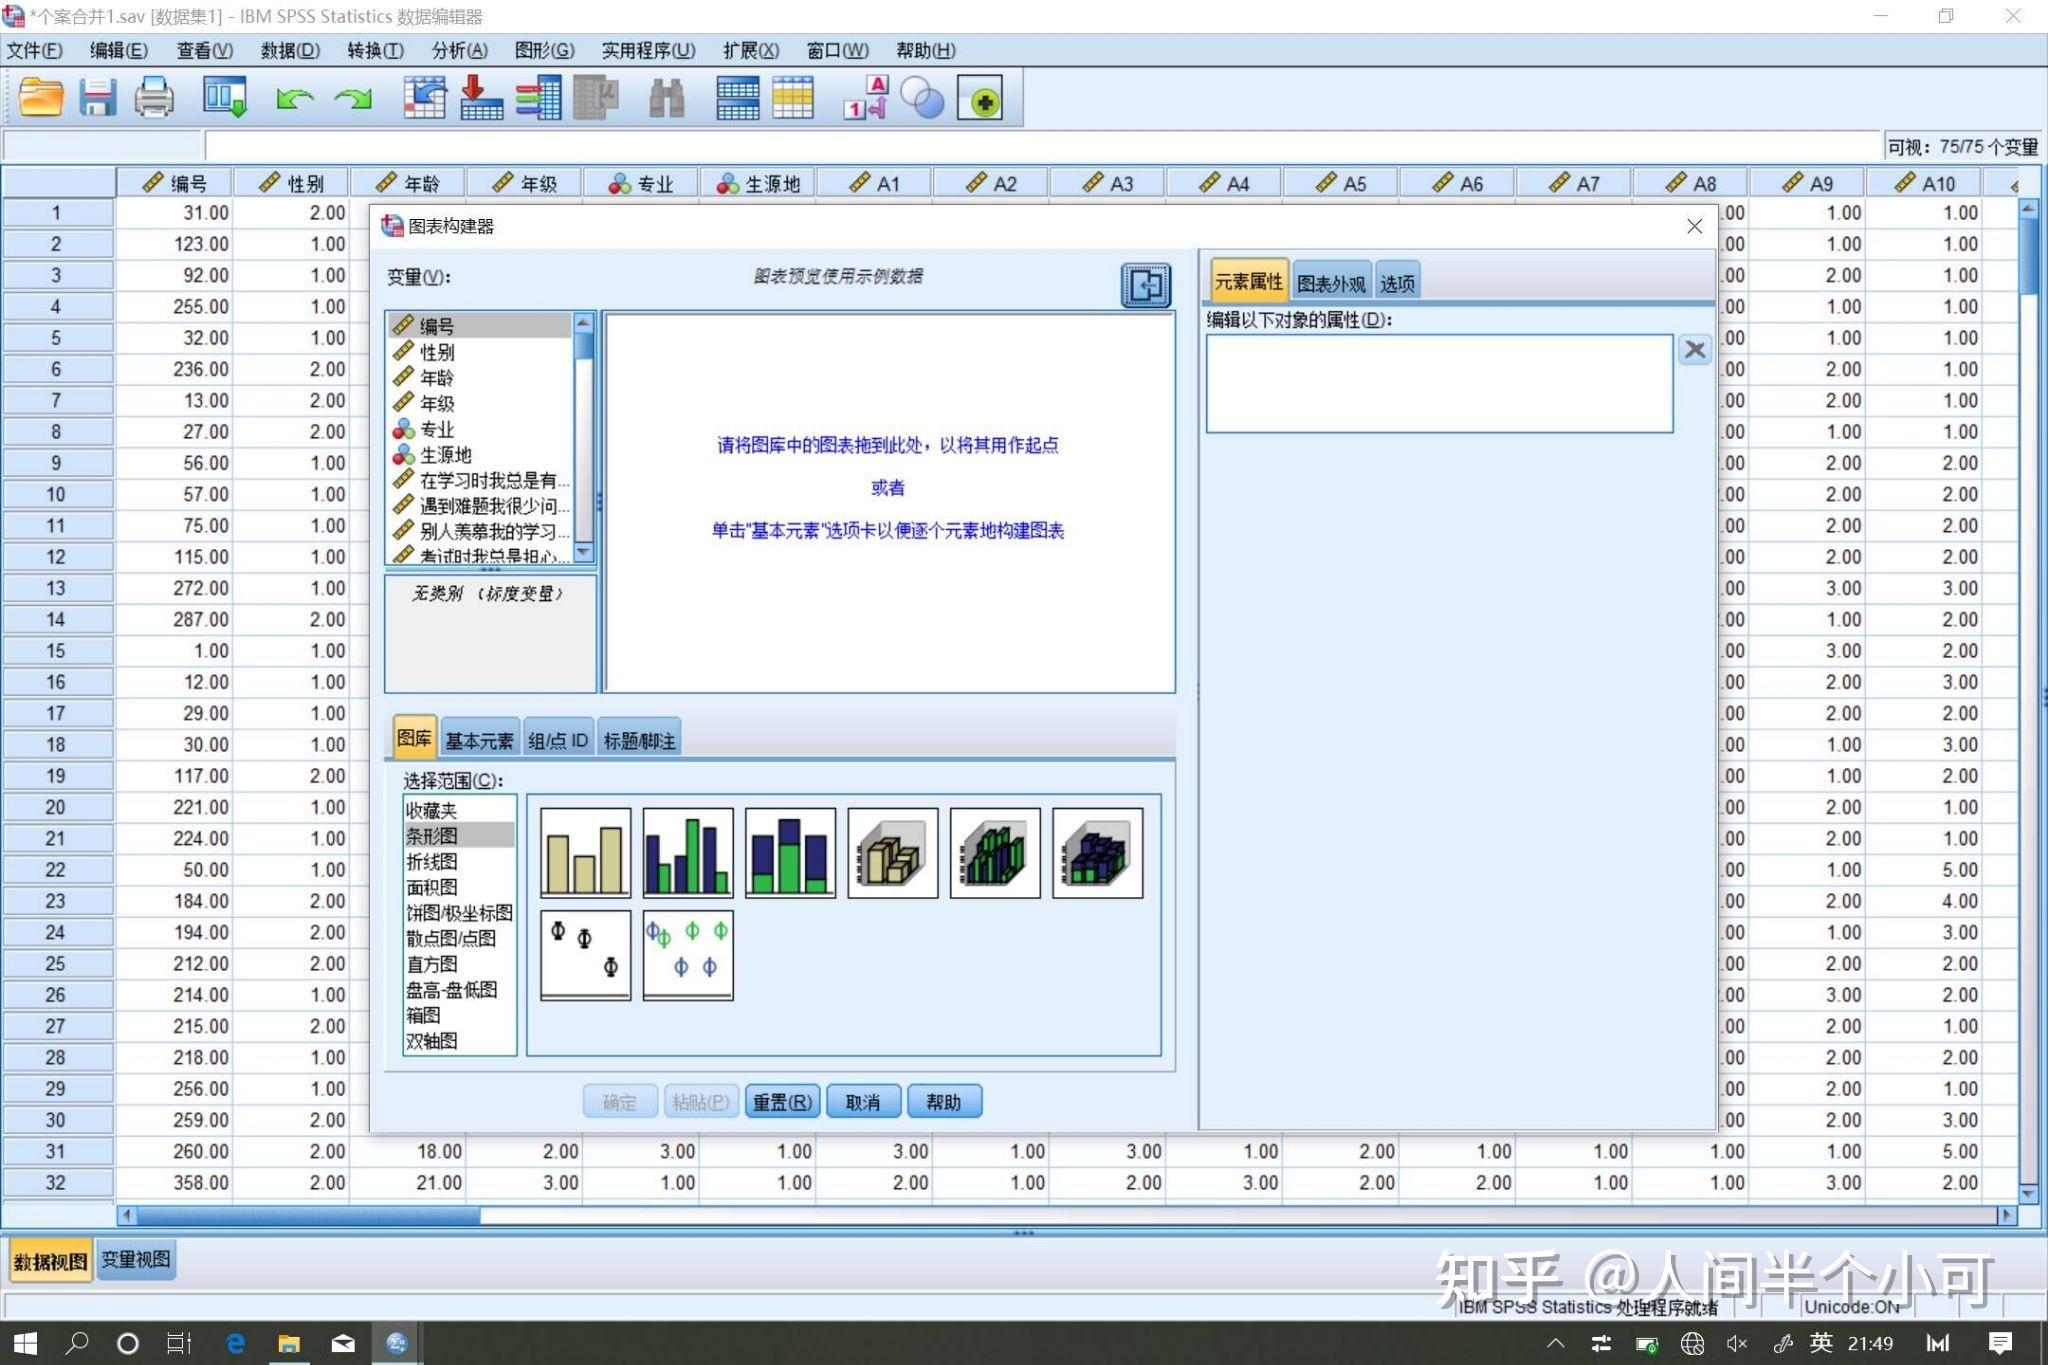Click the 帮助 button in Chart Builder

point(943,1102)
